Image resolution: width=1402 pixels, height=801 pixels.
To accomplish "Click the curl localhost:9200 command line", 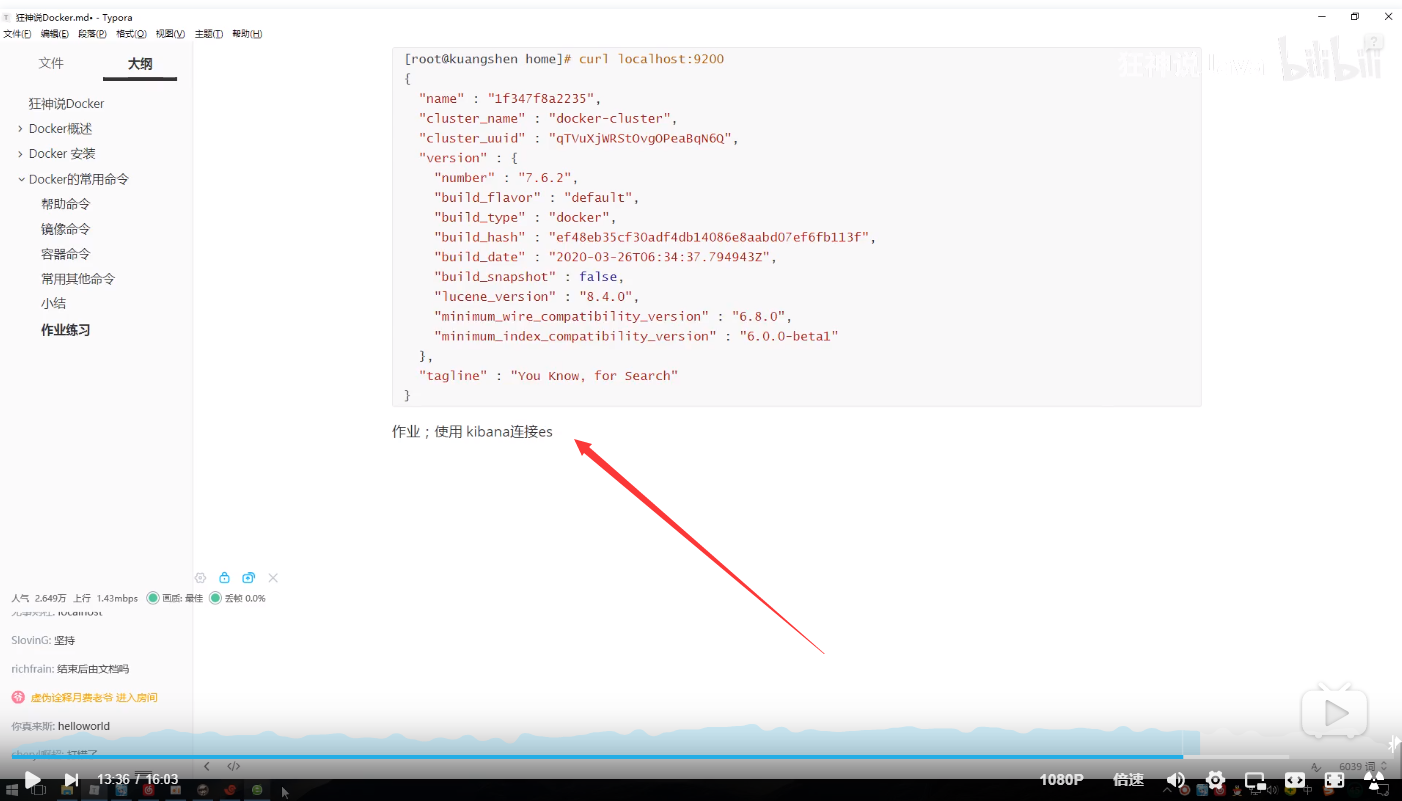I will click(x=564, y=59).
